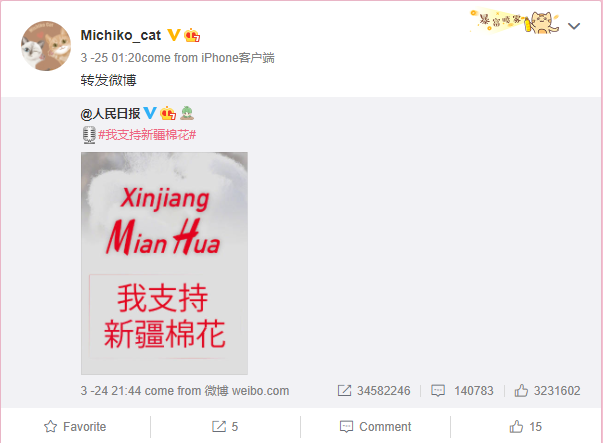
Task: Expand the post options chevron
Action: coord(574,26)
